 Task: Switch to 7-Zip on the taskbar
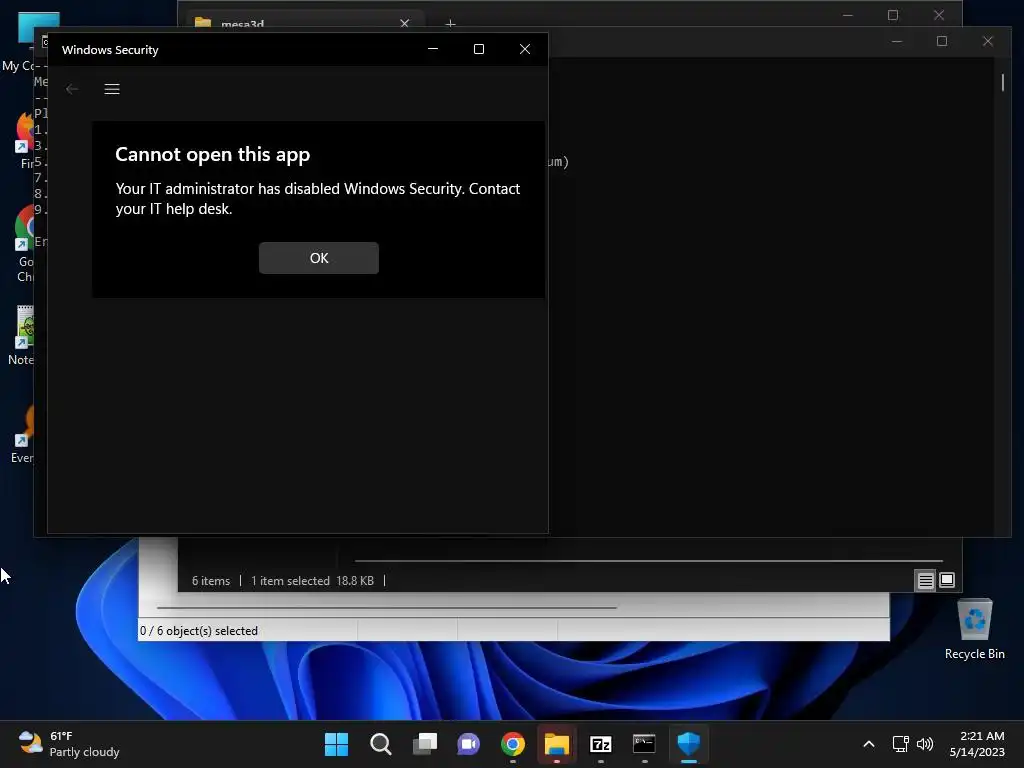(x=600, y=744)
